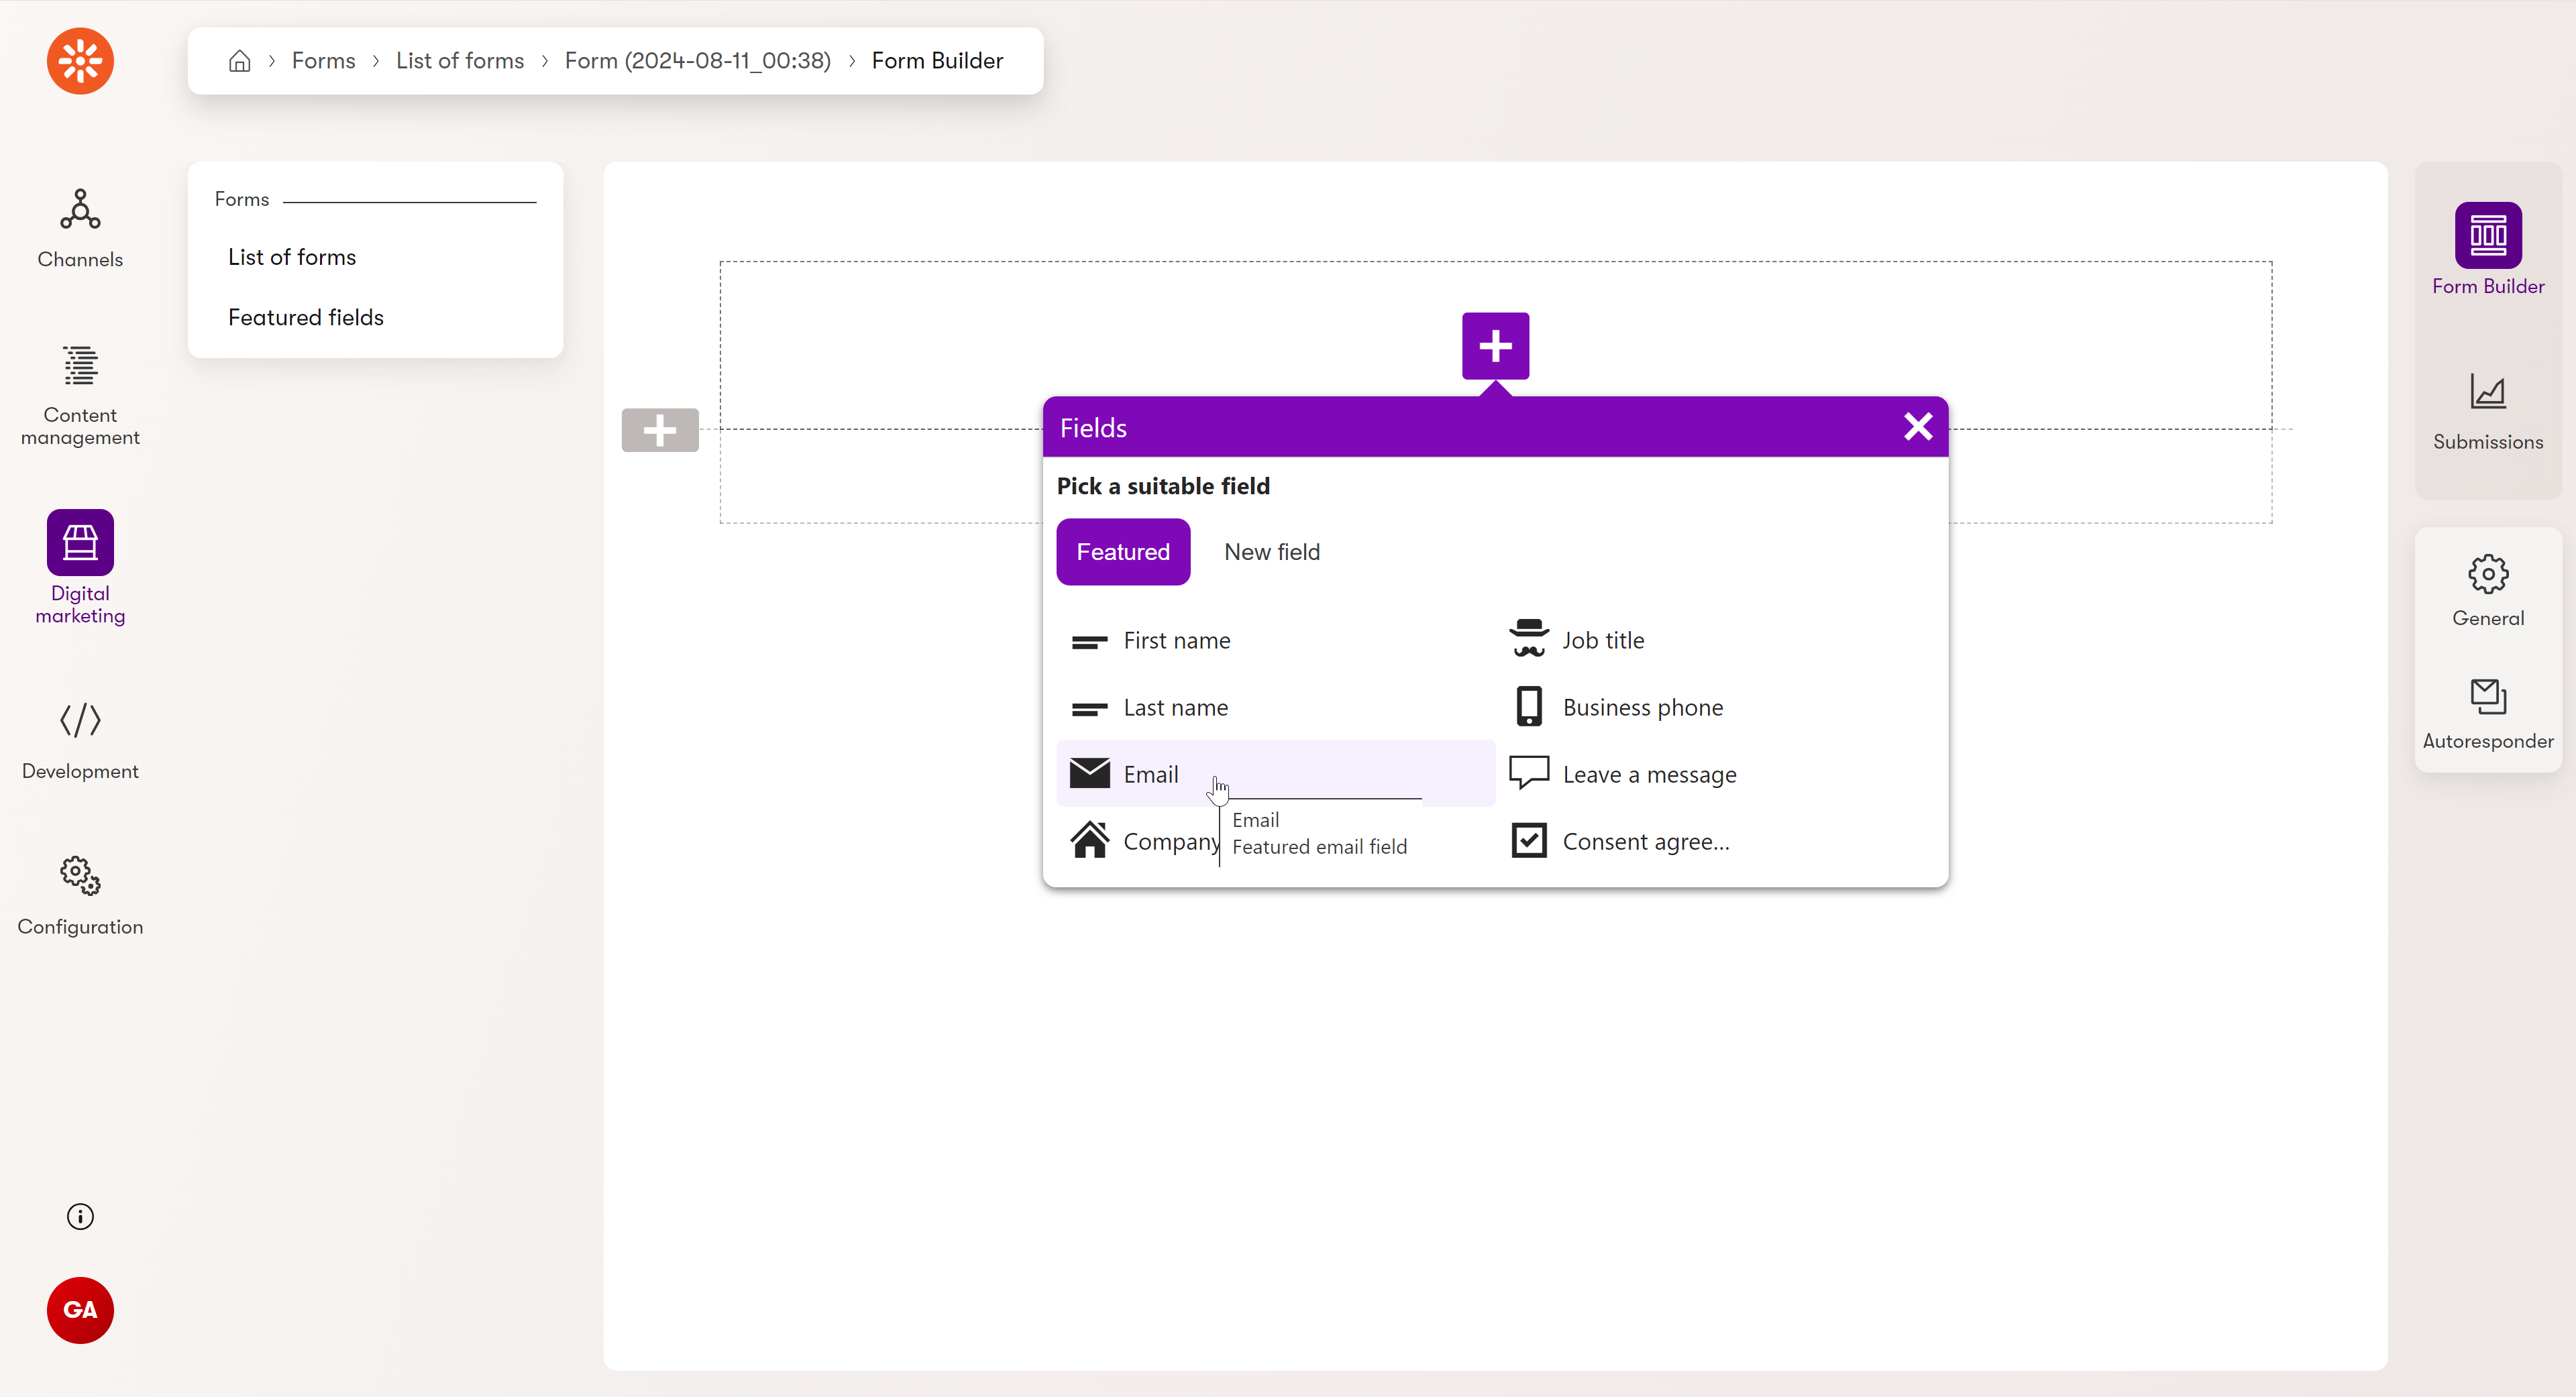Screen dimensions: 2576x1397
Task: Click the Email featured field option
Action: coord(1150,773)
